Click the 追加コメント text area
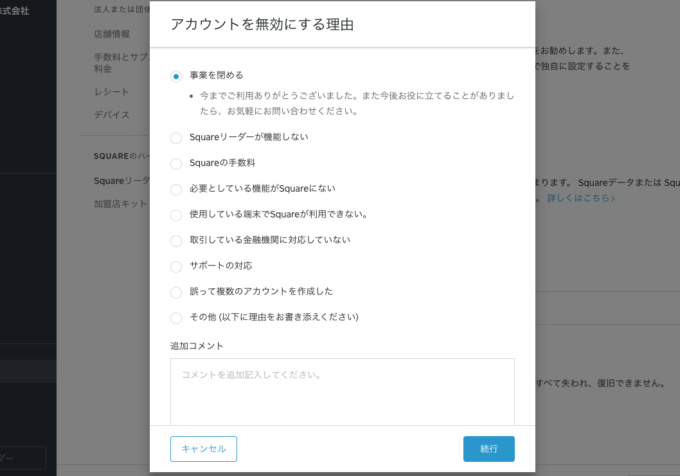The width and height of the screenshot is (680, 476). click(342, 390)
